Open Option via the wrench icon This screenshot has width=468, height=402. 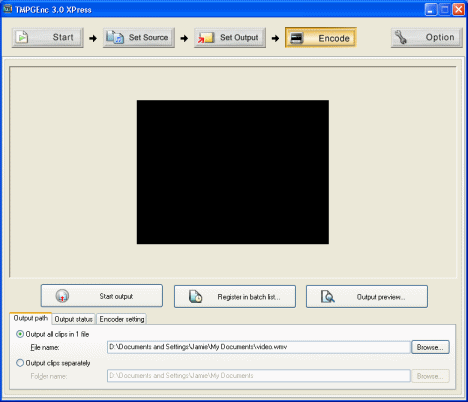tap(400, 37)
